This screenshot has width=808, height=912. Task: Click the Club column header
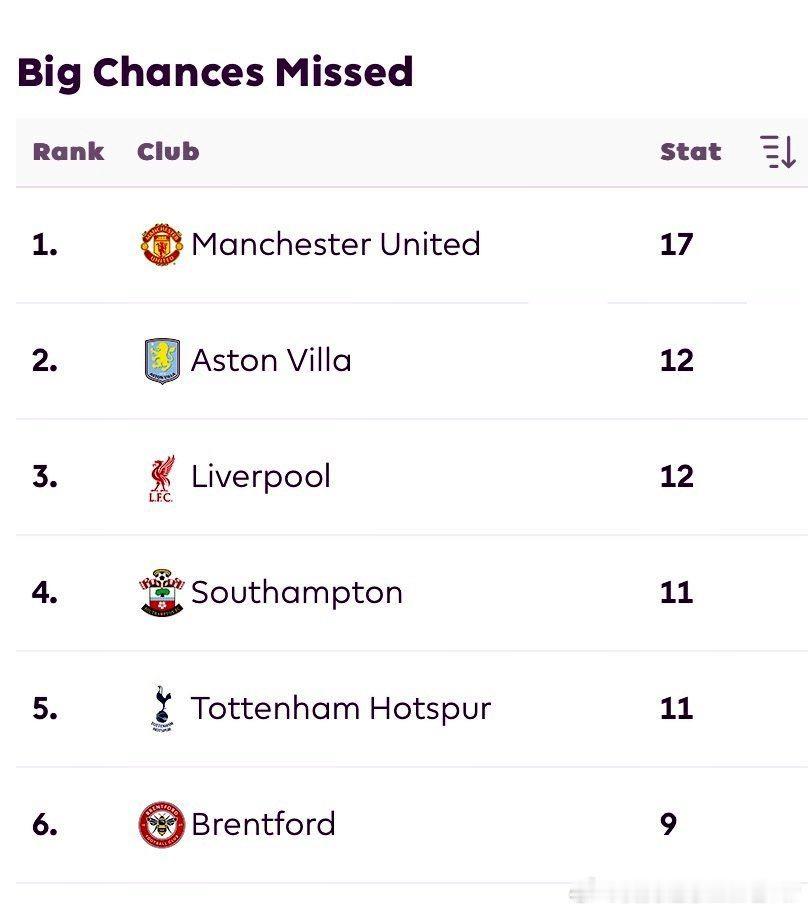pyautogui.click(x=168, y=152)
